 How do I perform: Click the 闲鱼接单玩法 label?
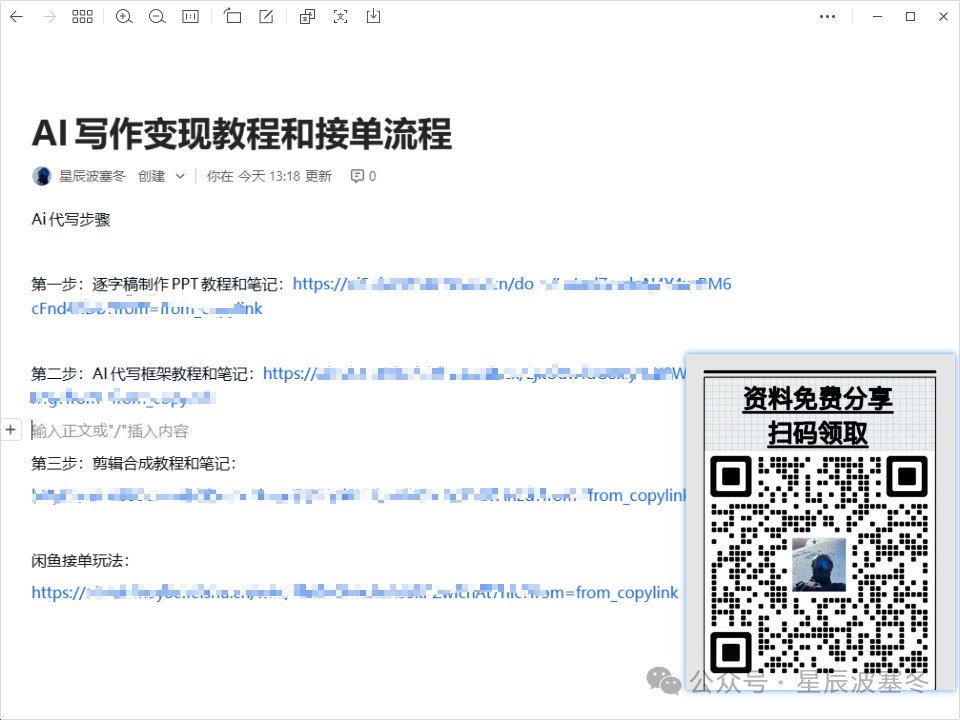pyautogui.click(x=80, y=560)
